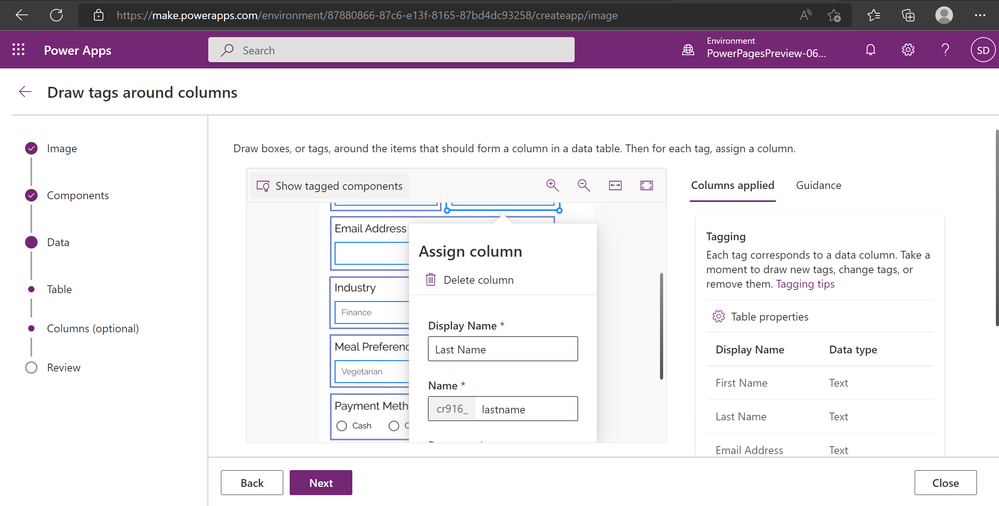This screenshot has width=999, height=506.
Task: Click the Power Apps search box
Action: [391, 50]
